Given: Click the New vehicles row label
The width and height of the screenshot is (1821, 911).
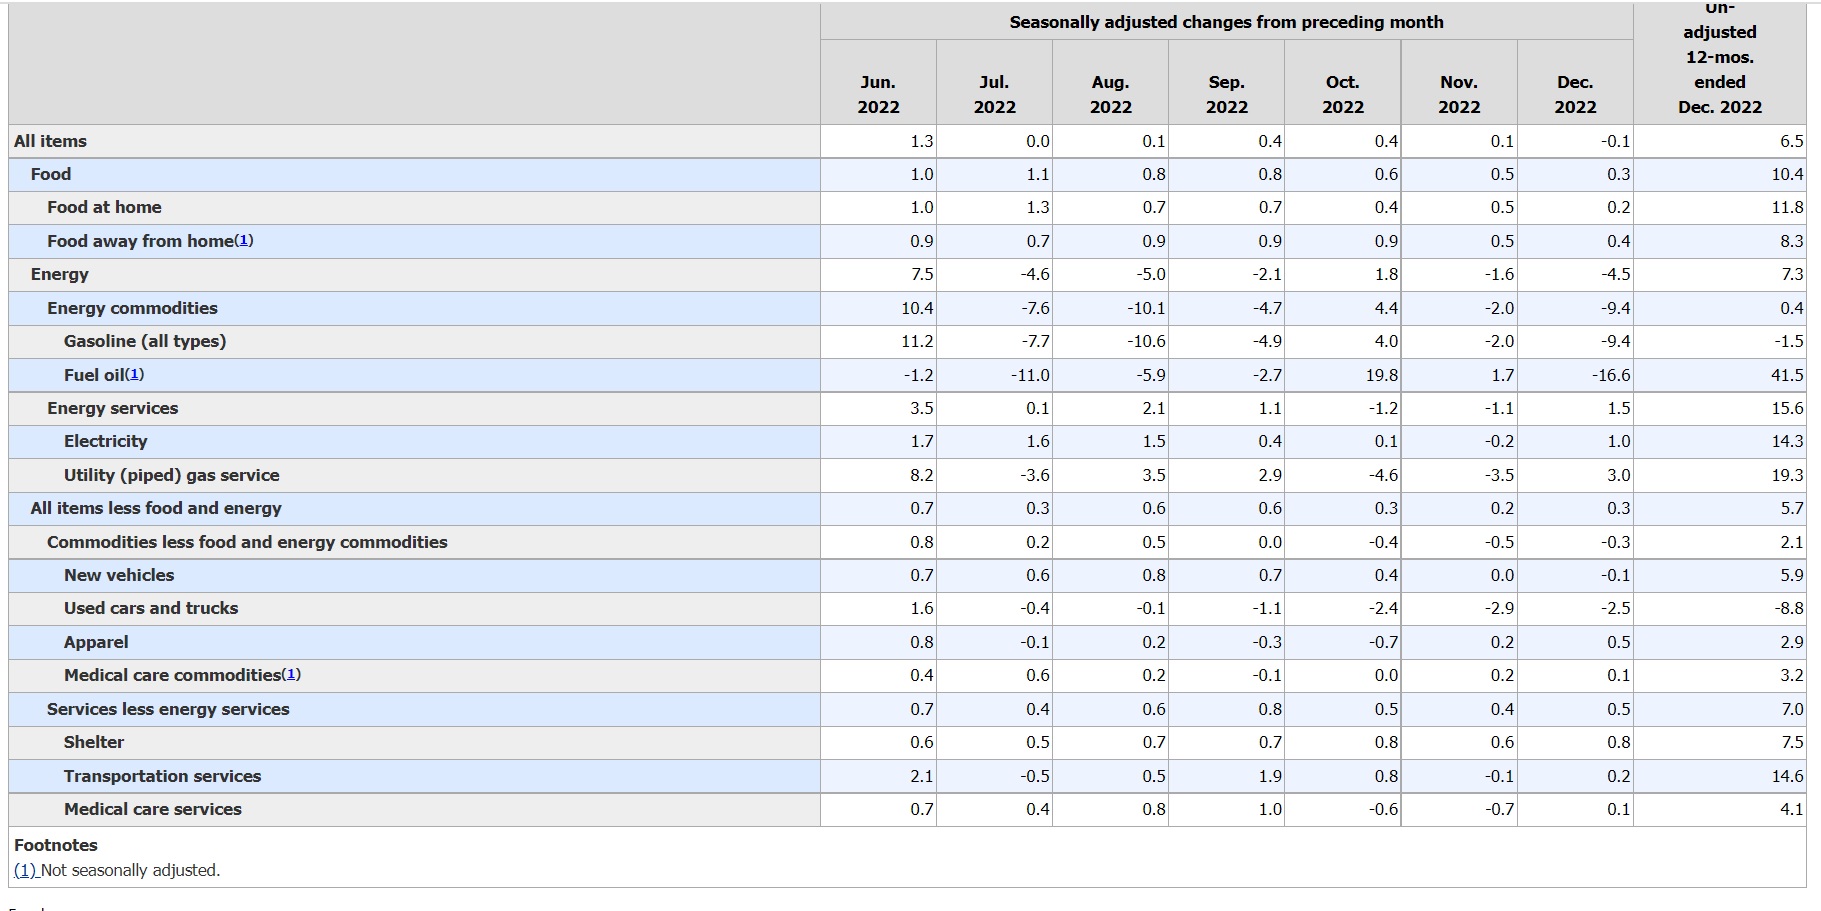Looking at the screenshot, I should tap(119, 575).
